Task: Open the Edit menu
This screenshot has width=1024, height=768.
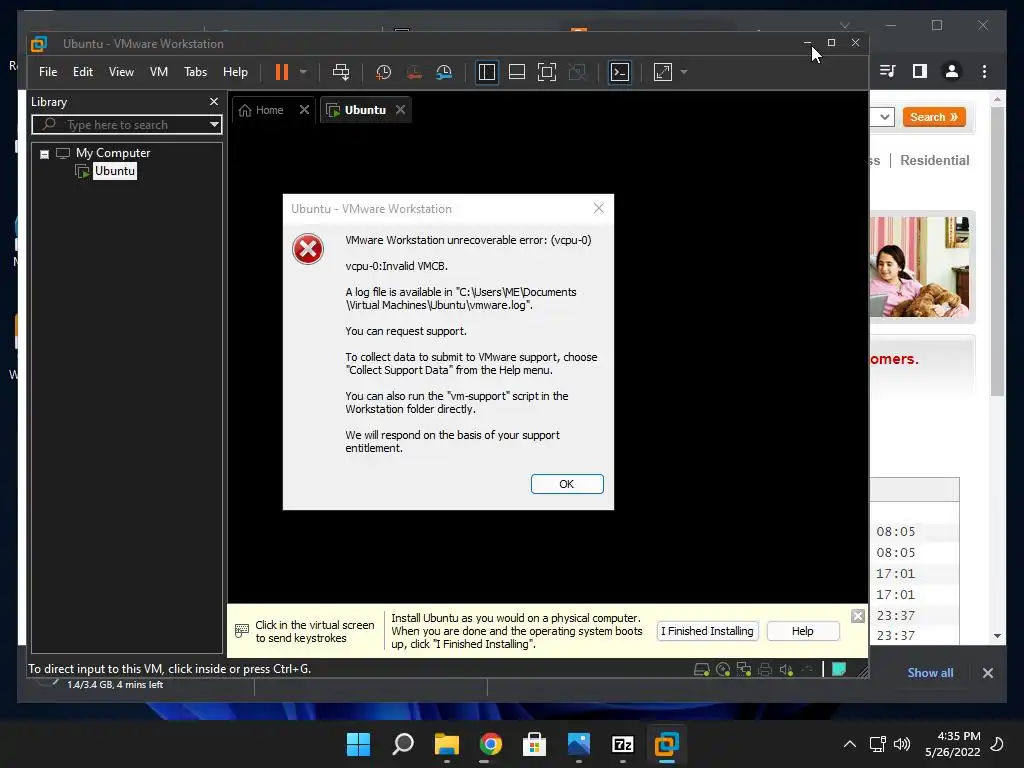Action: coord(83,72)
